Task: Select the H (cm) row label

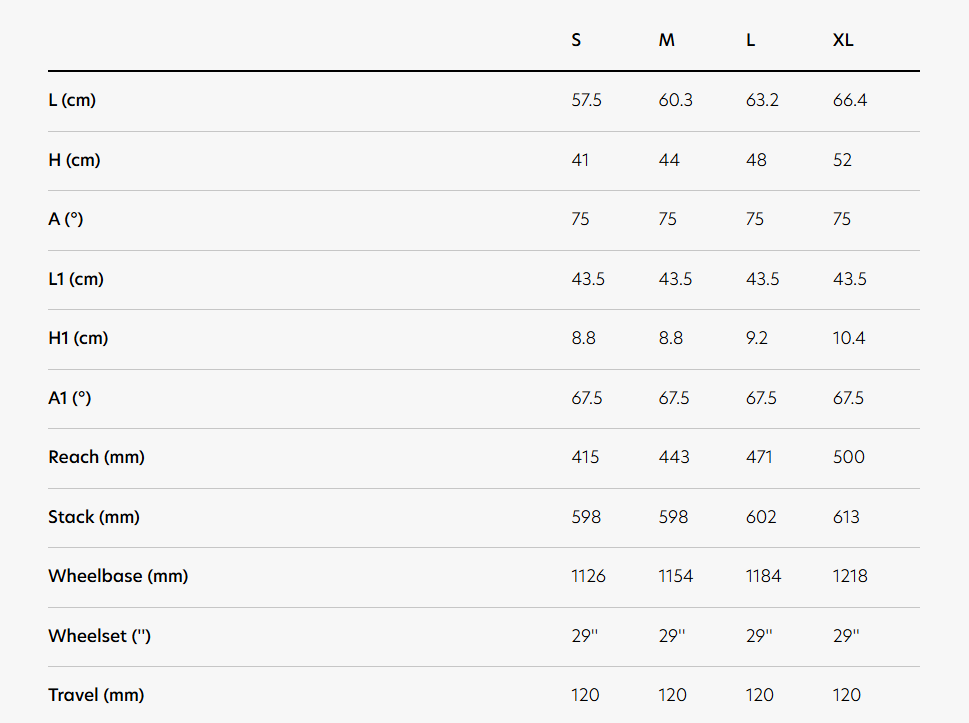Action: click(74, 160)
